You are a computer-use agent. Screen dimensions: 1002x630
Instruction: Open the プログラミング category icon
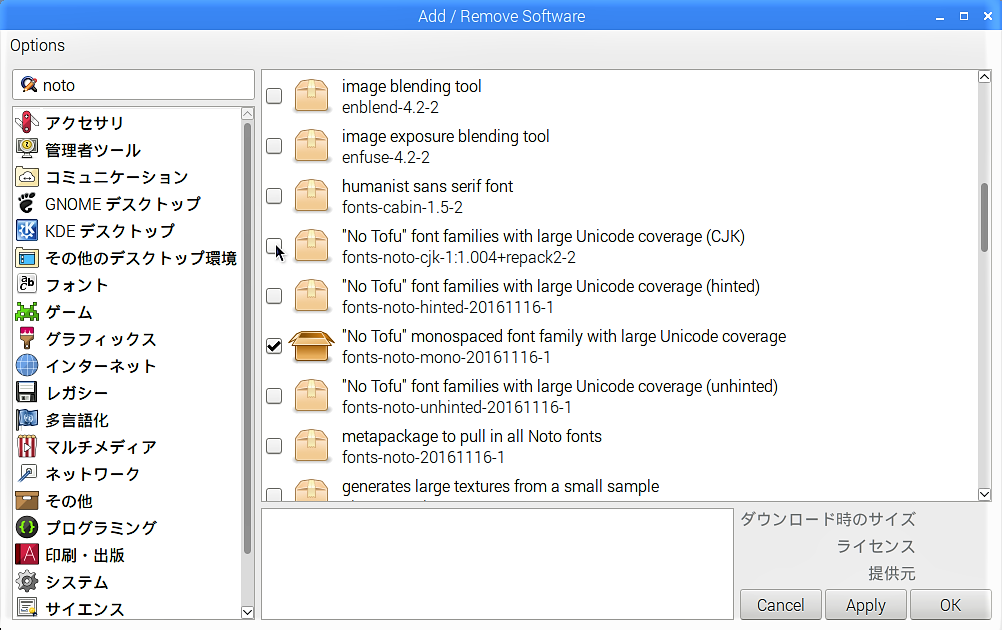tap(27, 528)
